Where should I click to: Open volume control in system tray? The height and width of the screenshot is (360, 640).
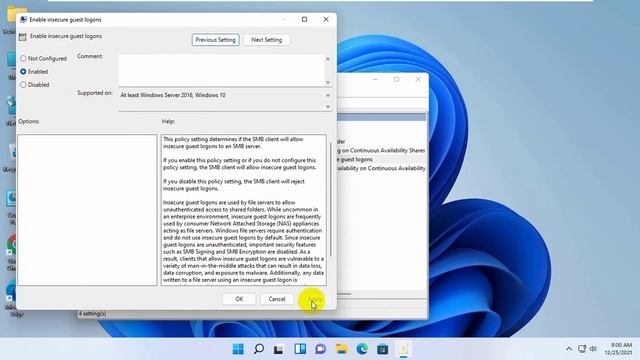(593, 349)
